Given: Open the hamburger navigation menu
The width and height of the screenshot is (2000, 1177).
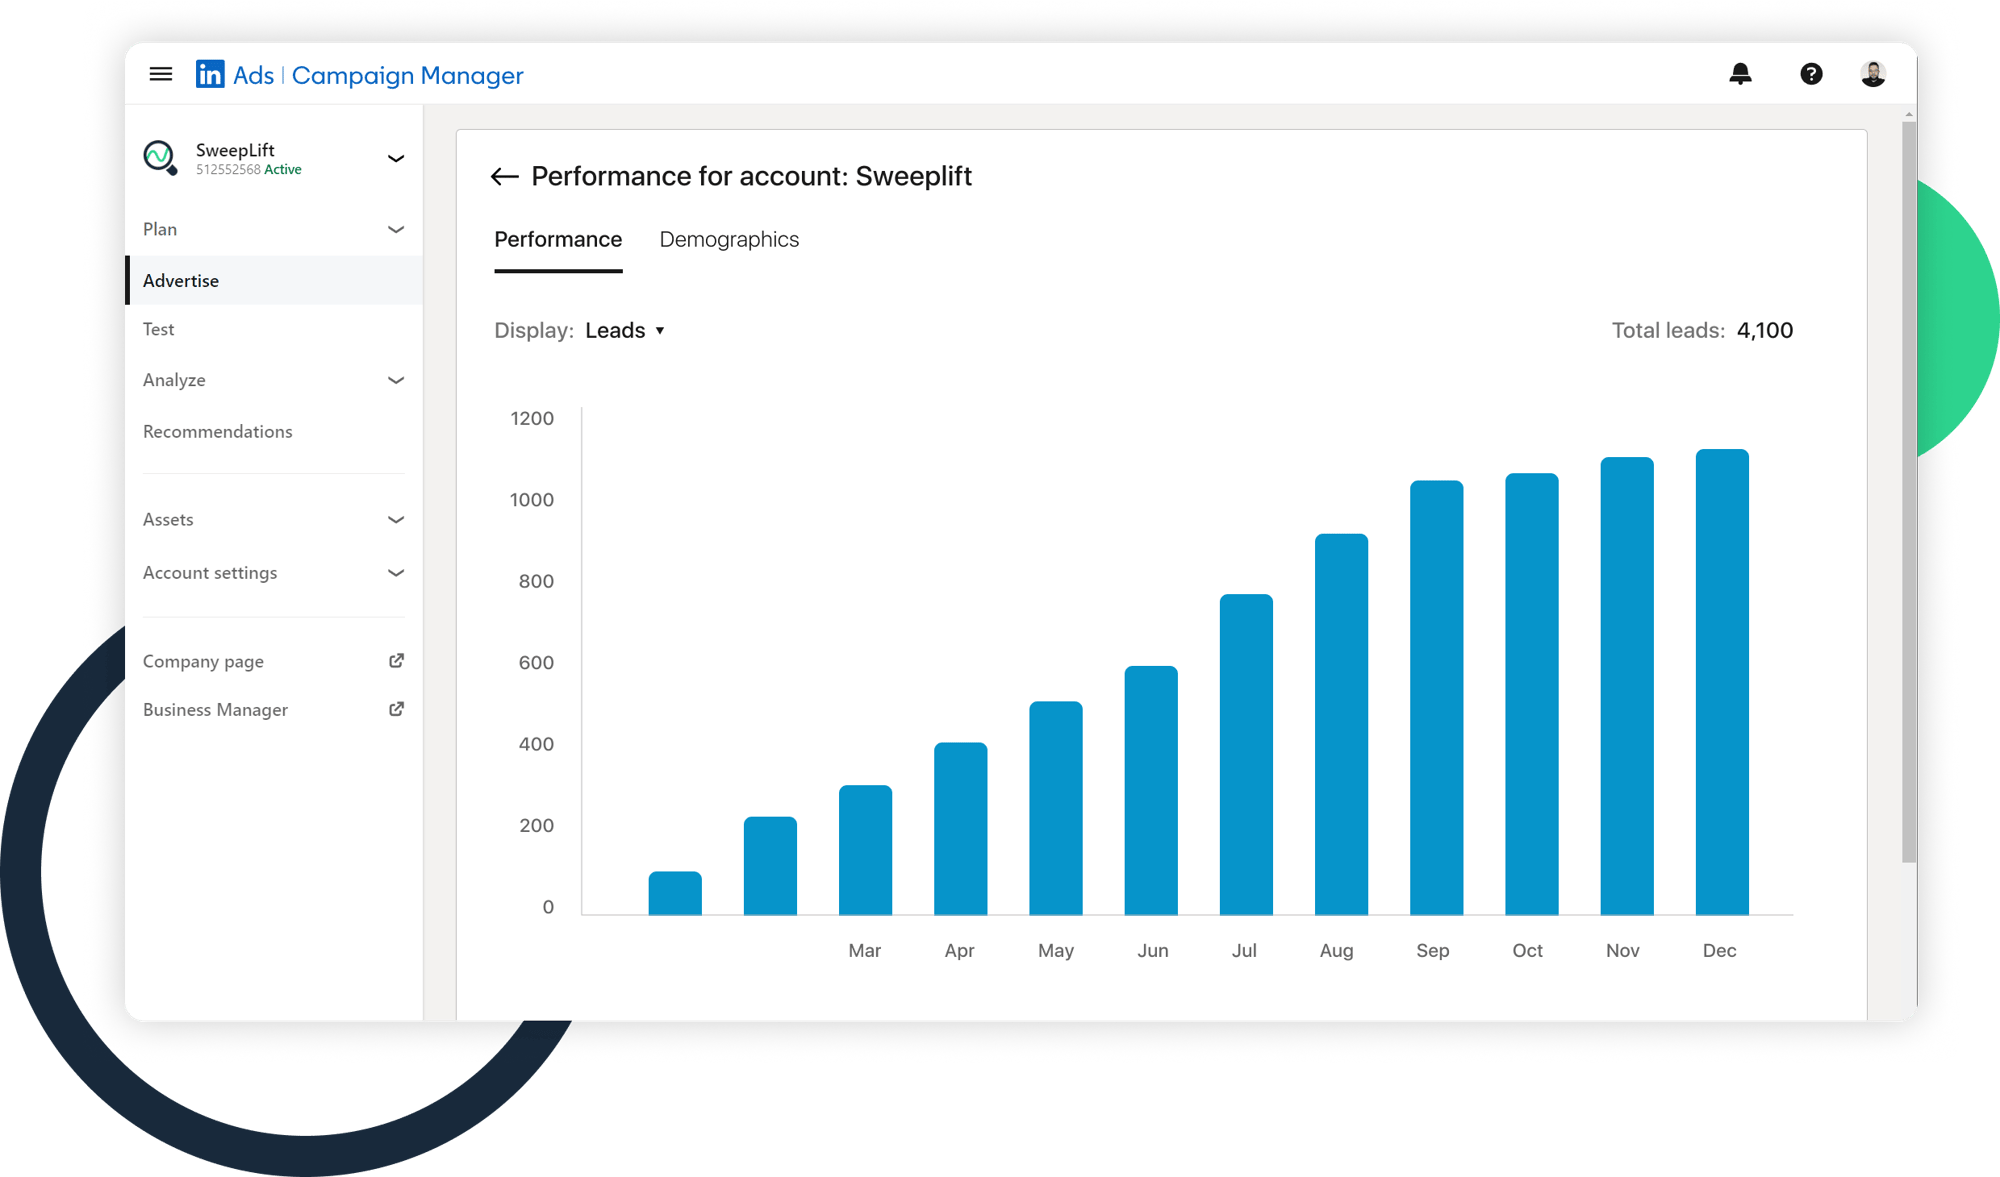Looking at the screenshot, I should click(161, 74).
